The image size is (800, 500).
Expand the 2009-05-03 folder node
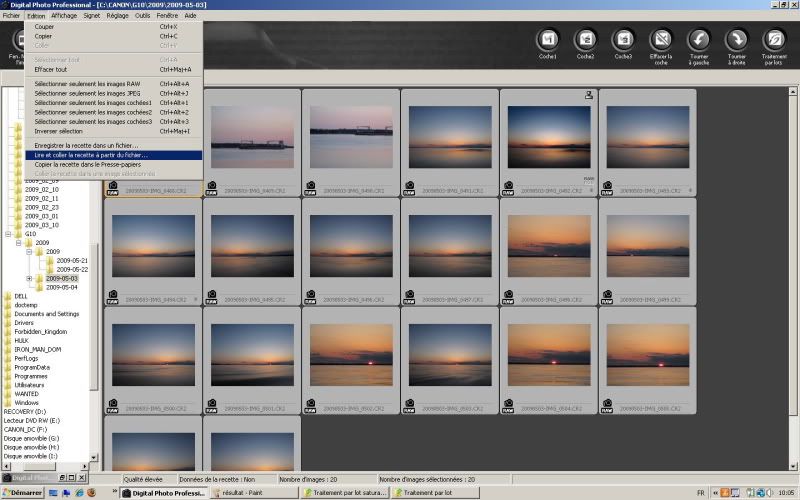(29, 278)
